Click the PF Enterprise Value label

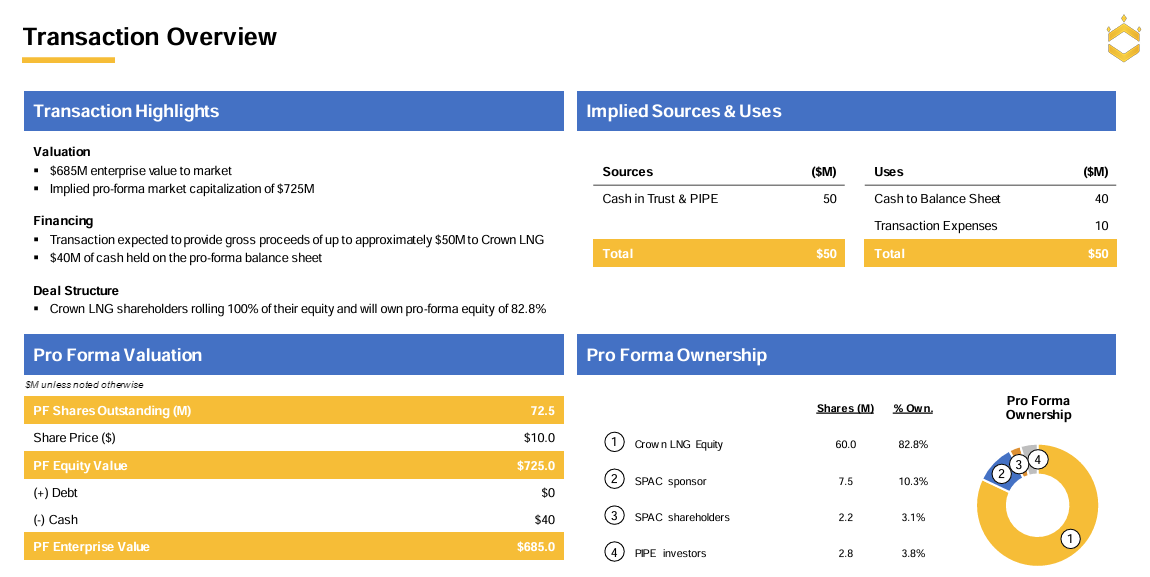tap(91, 547)
